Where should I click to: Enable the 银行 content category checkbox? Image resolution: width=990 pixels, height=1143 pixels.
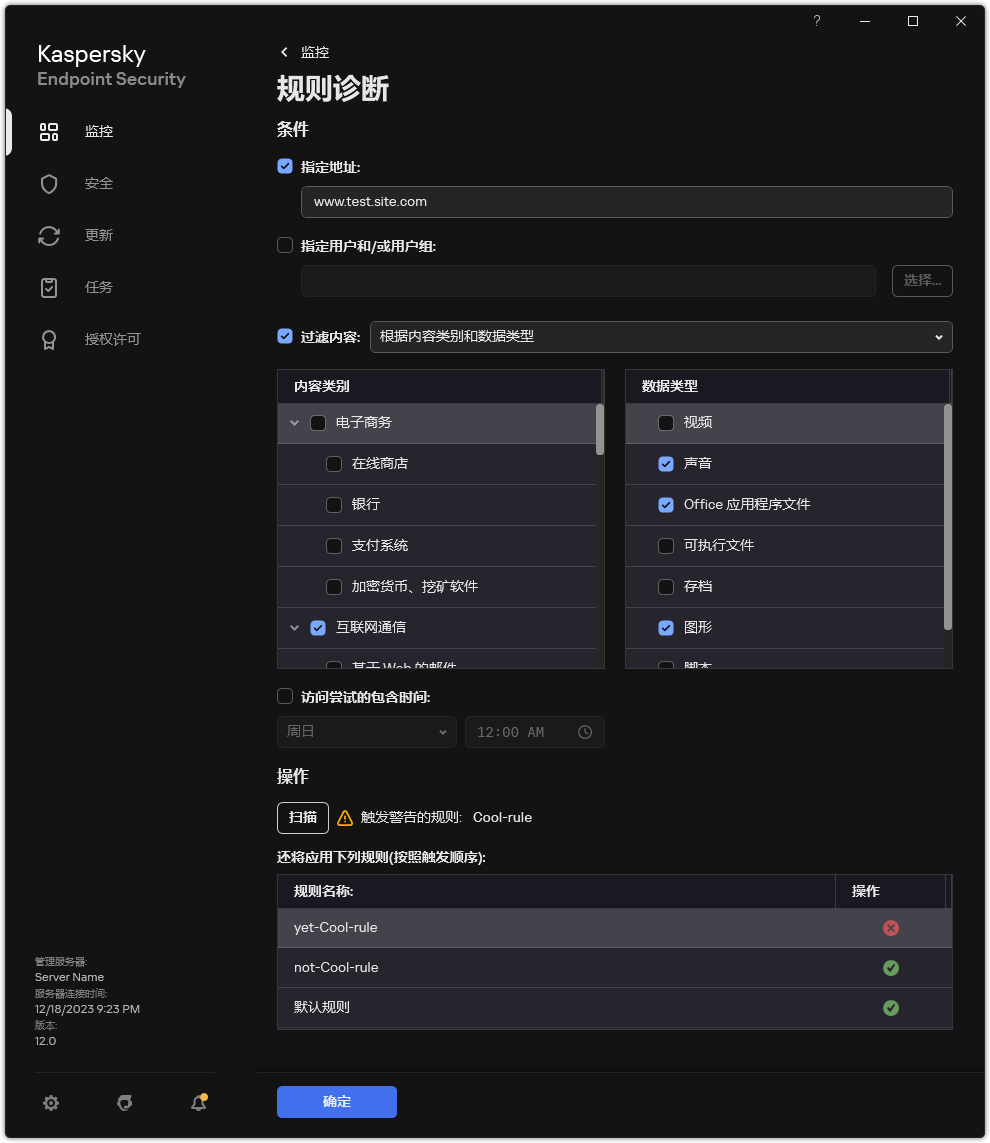[334, 504]
